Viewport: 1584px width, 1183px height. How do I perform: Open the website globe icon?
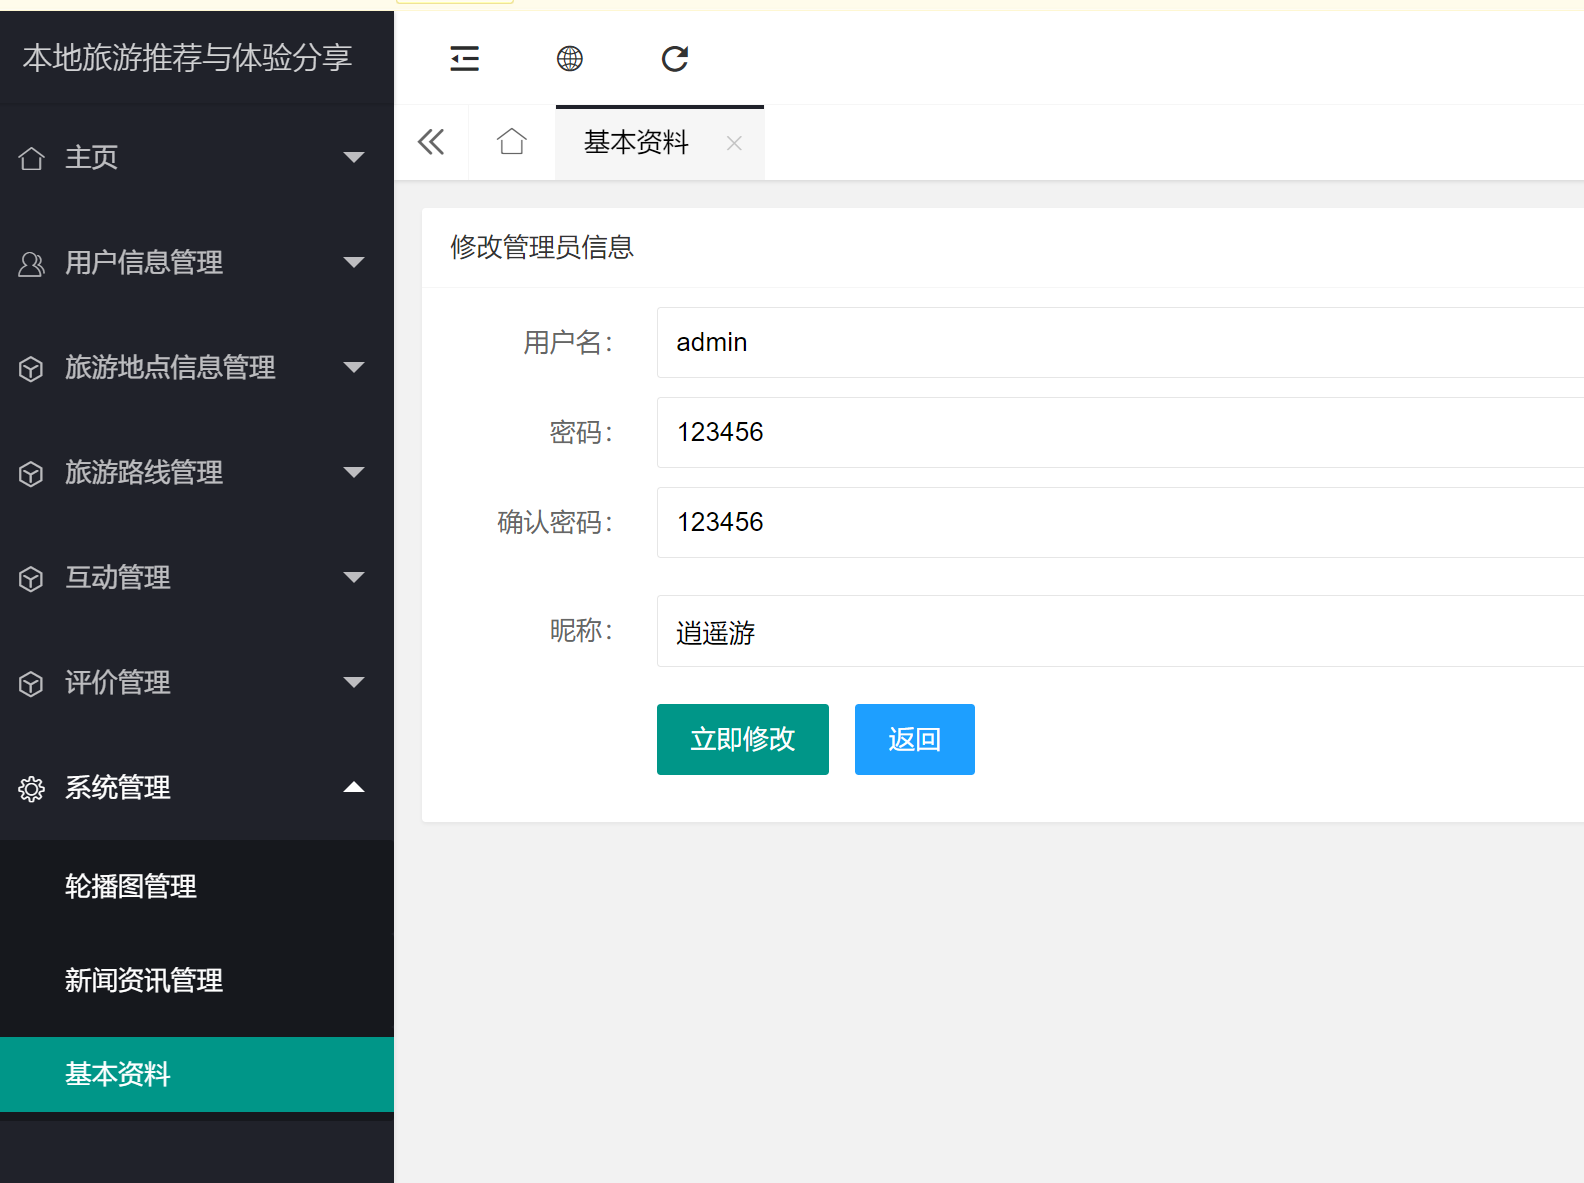pyautogui.click(x=570, y=59)
